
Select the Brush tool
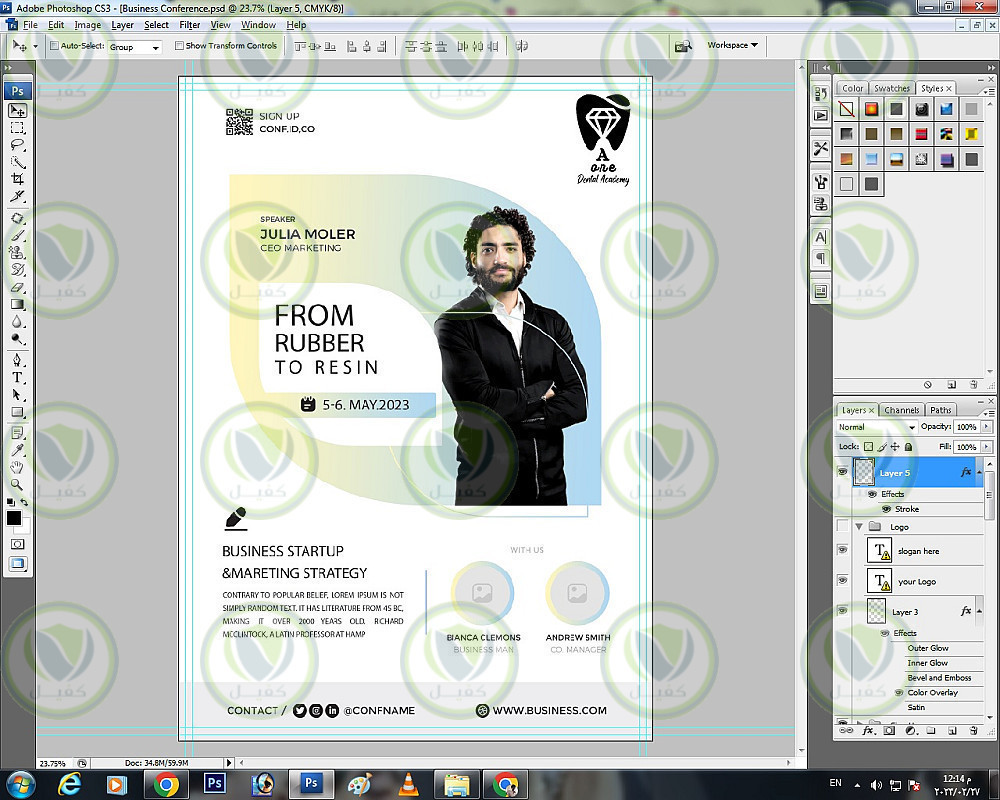[17, 236]
